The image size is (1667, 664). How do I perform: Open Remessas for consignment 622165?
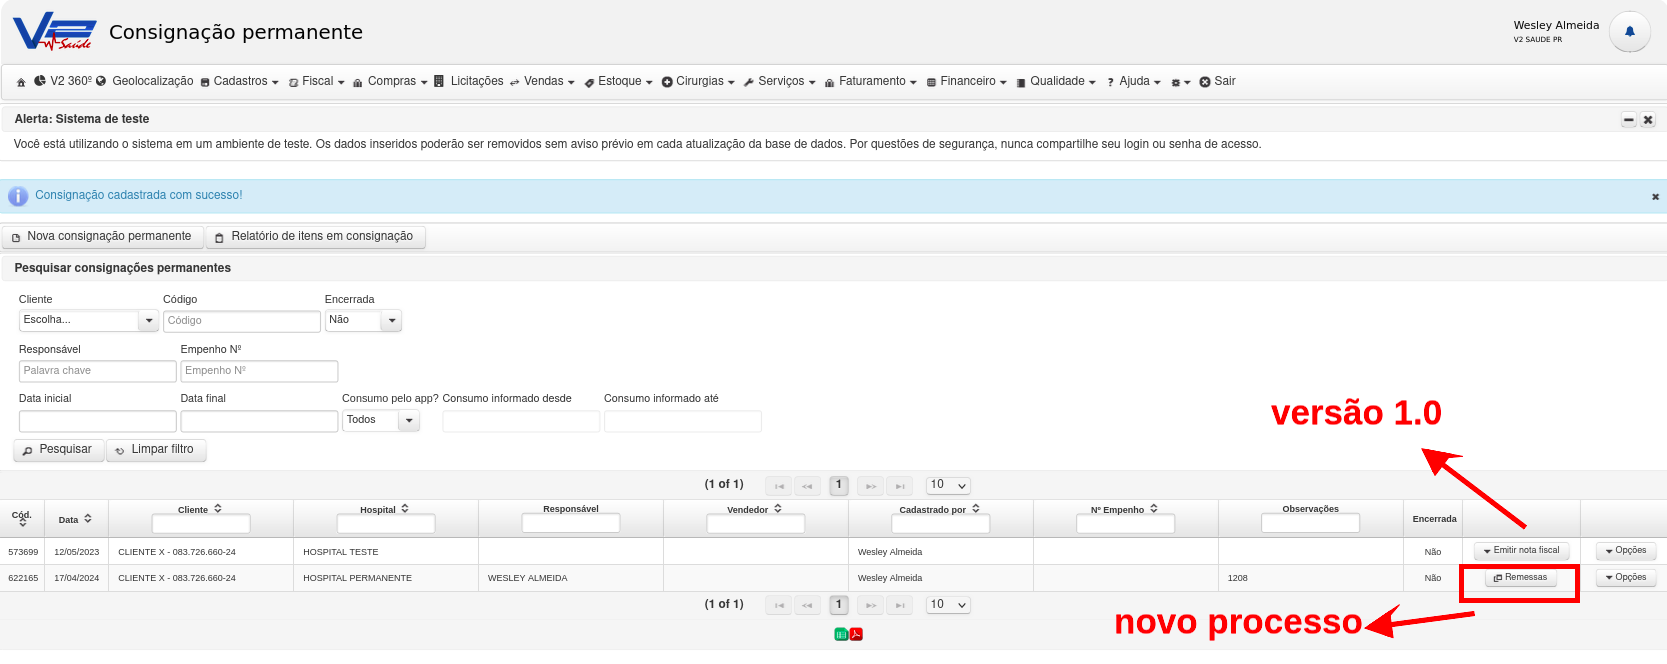click(1520, 578)
